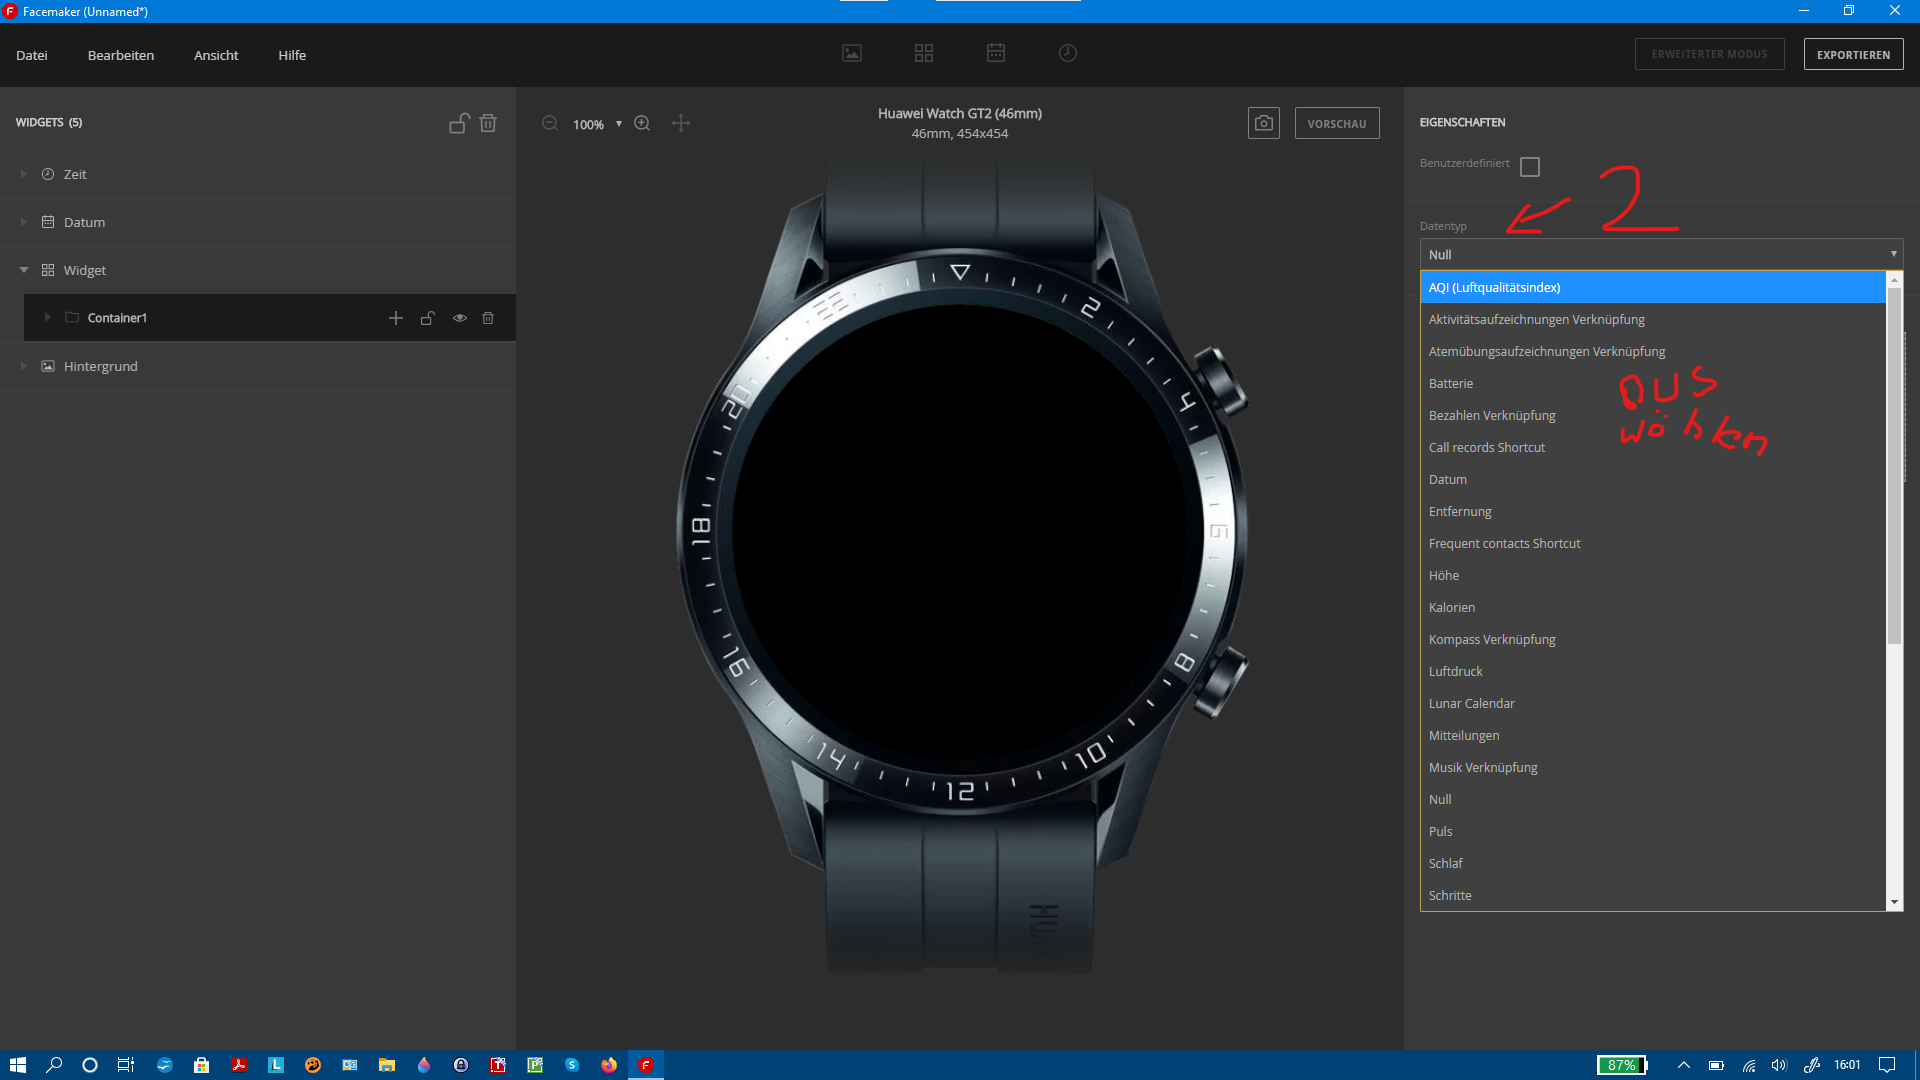Select the Hintergrund widget label
The width and height of the screenshot is (1920, 1080).
[101, 366]
